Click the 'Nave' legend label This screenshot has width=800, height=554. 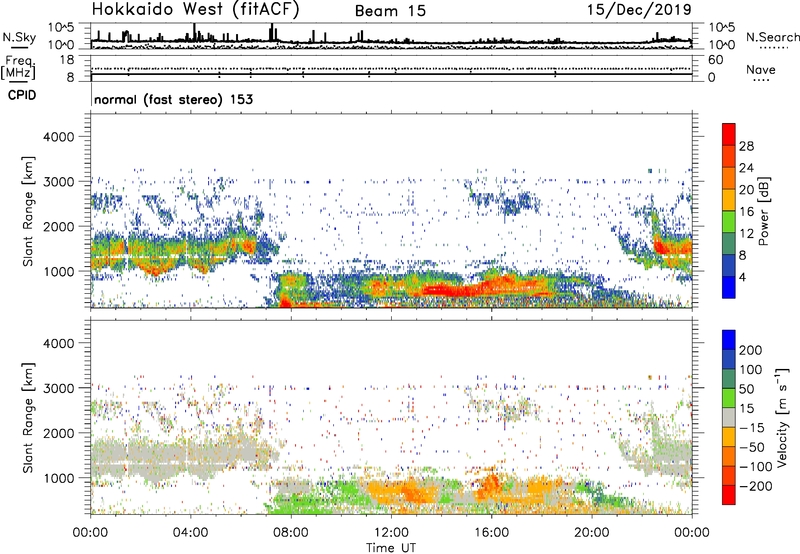(x=761, y=69)
